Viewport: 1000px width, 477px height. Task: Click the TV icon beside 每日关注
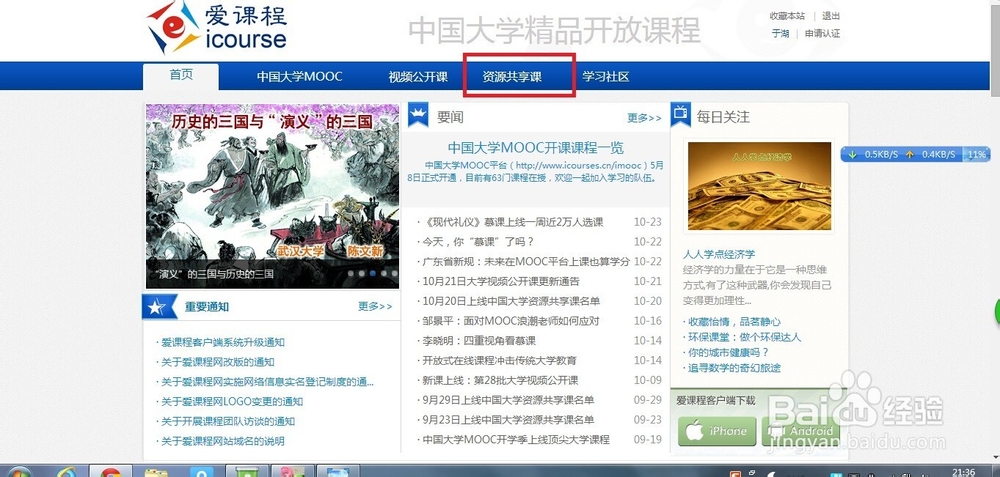coord(680,115)
